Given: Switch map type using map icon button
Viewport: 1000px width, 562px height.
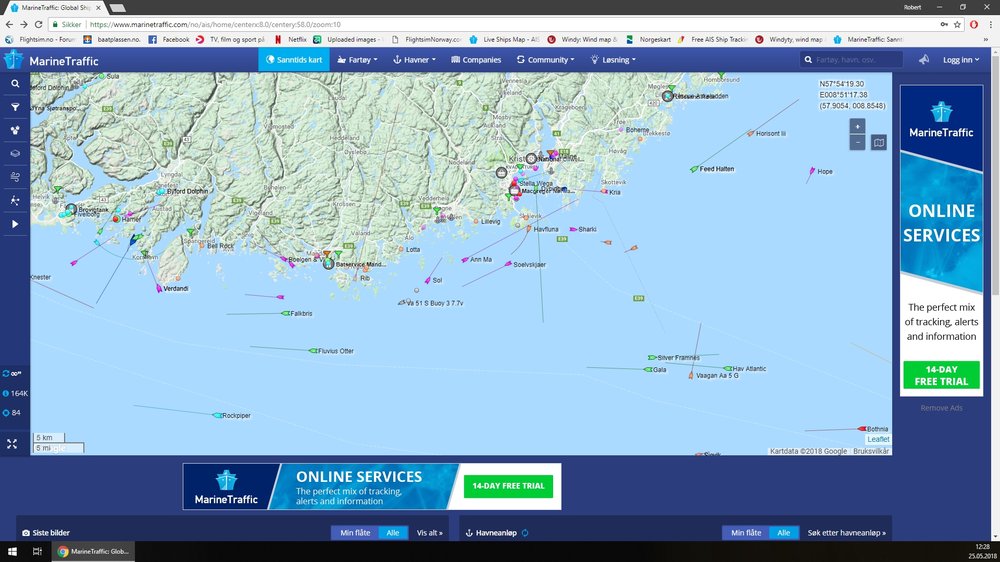Looking at the screenshot, I should coord(879,142).
